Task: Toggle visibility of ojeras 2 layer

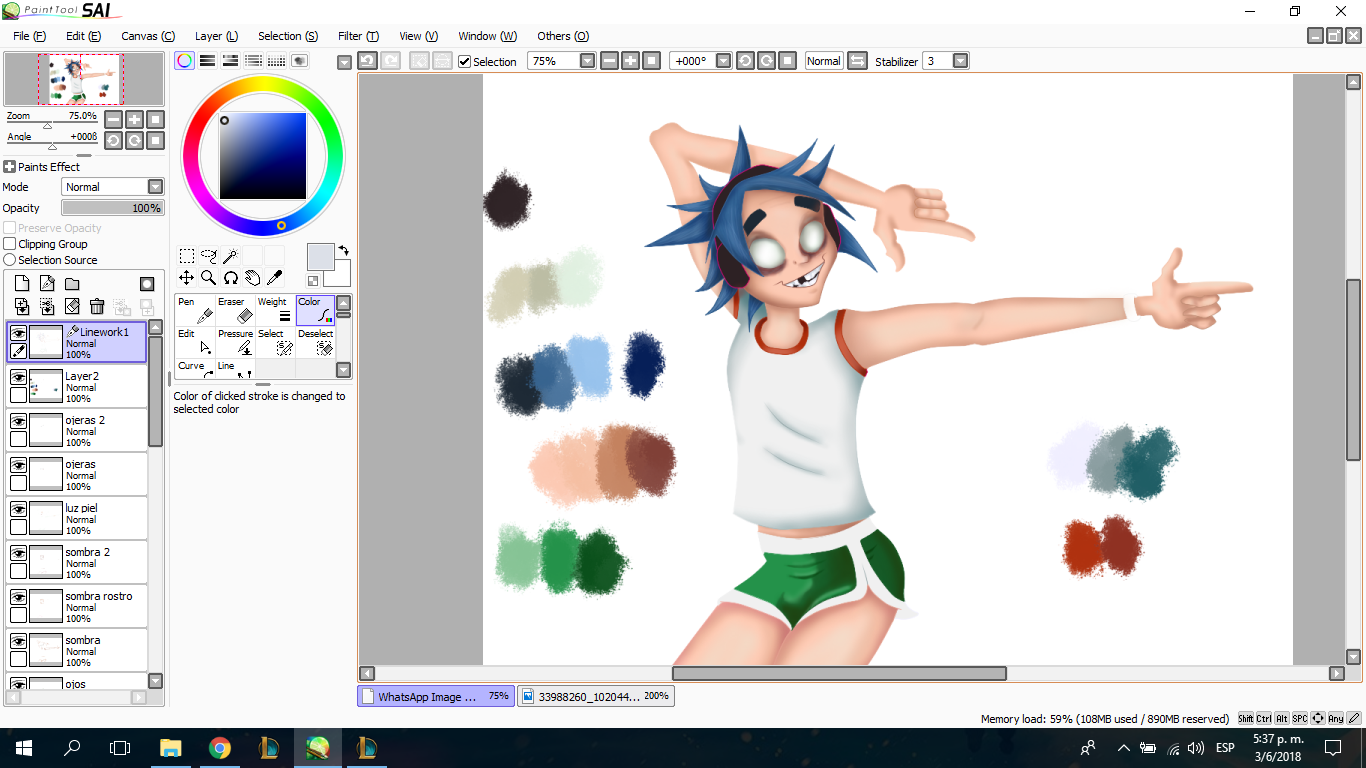Action: coord(18,421)
